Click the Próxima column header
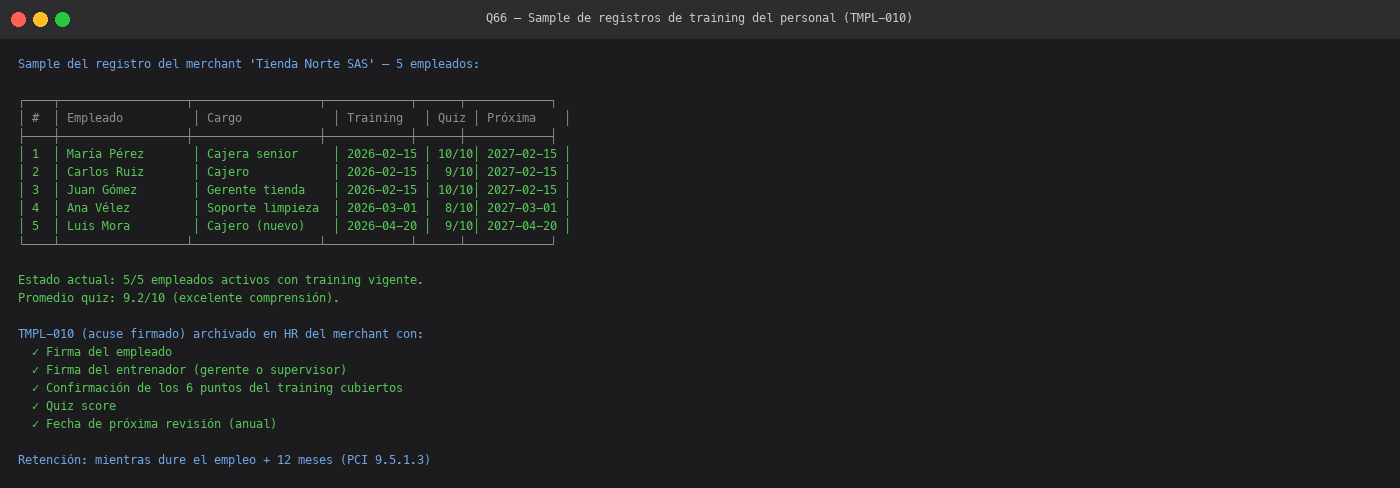This screenshot has height=488, width=1400. tap(511, 118)
